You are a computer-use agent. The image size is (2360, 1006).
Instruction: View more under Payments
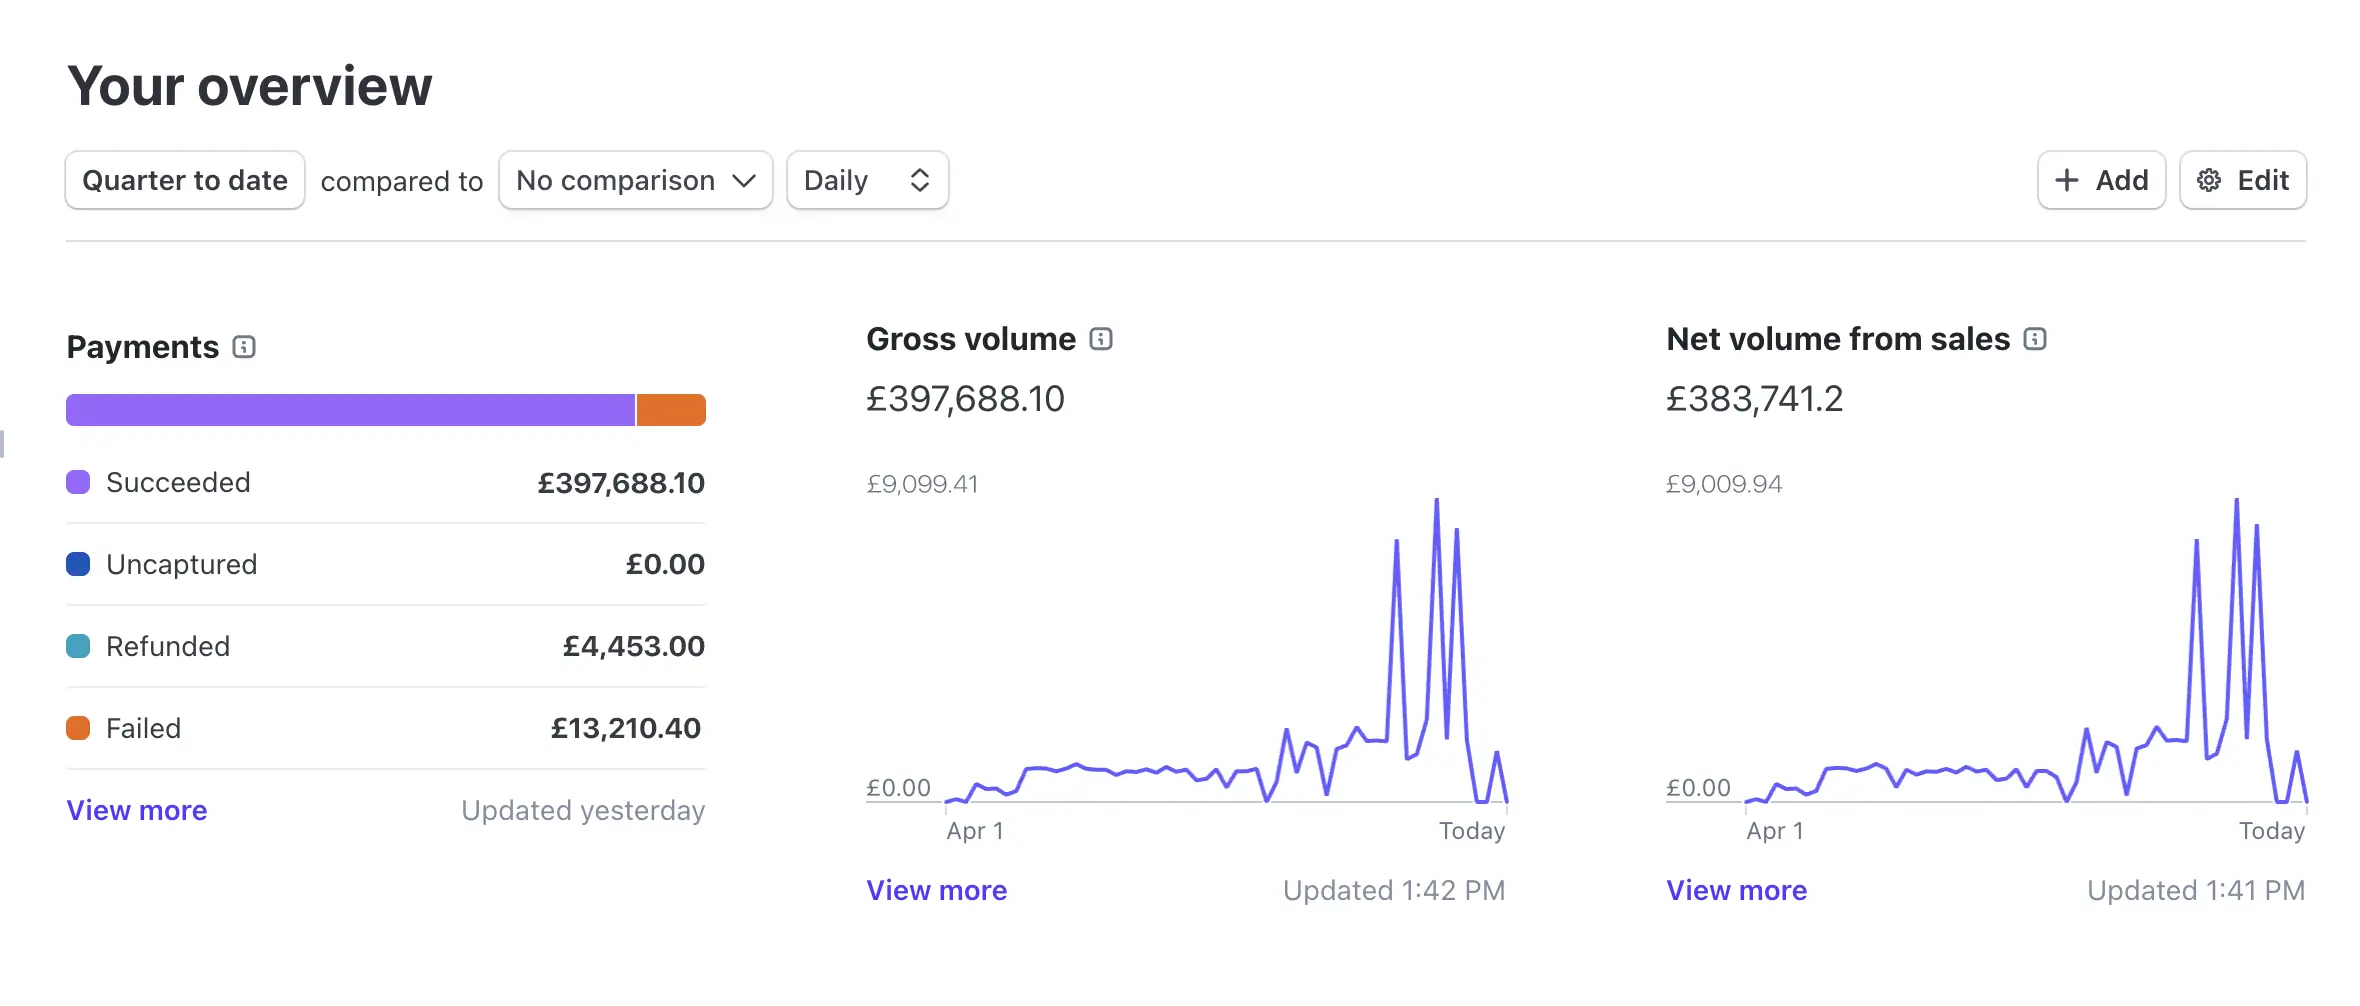[137, 810]
